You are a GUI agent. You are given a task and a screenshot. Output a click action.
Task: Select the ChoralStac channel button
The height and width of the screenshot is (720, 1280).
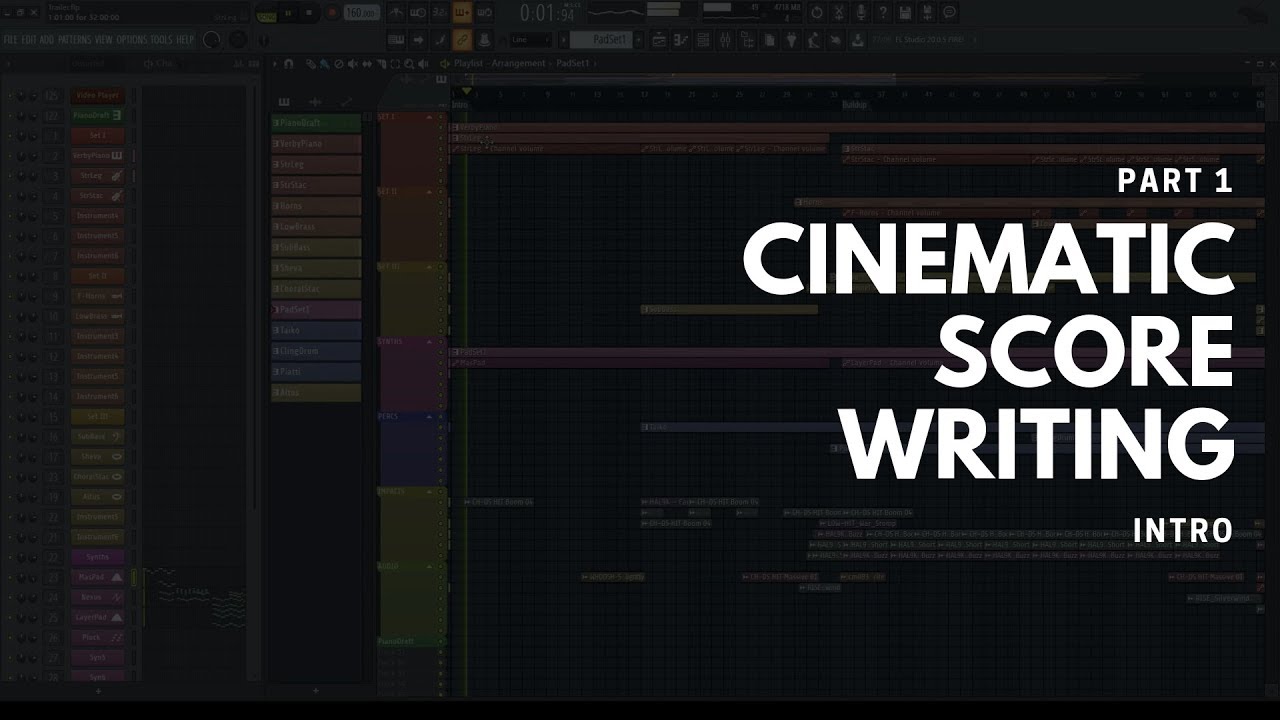click(98, 478)
